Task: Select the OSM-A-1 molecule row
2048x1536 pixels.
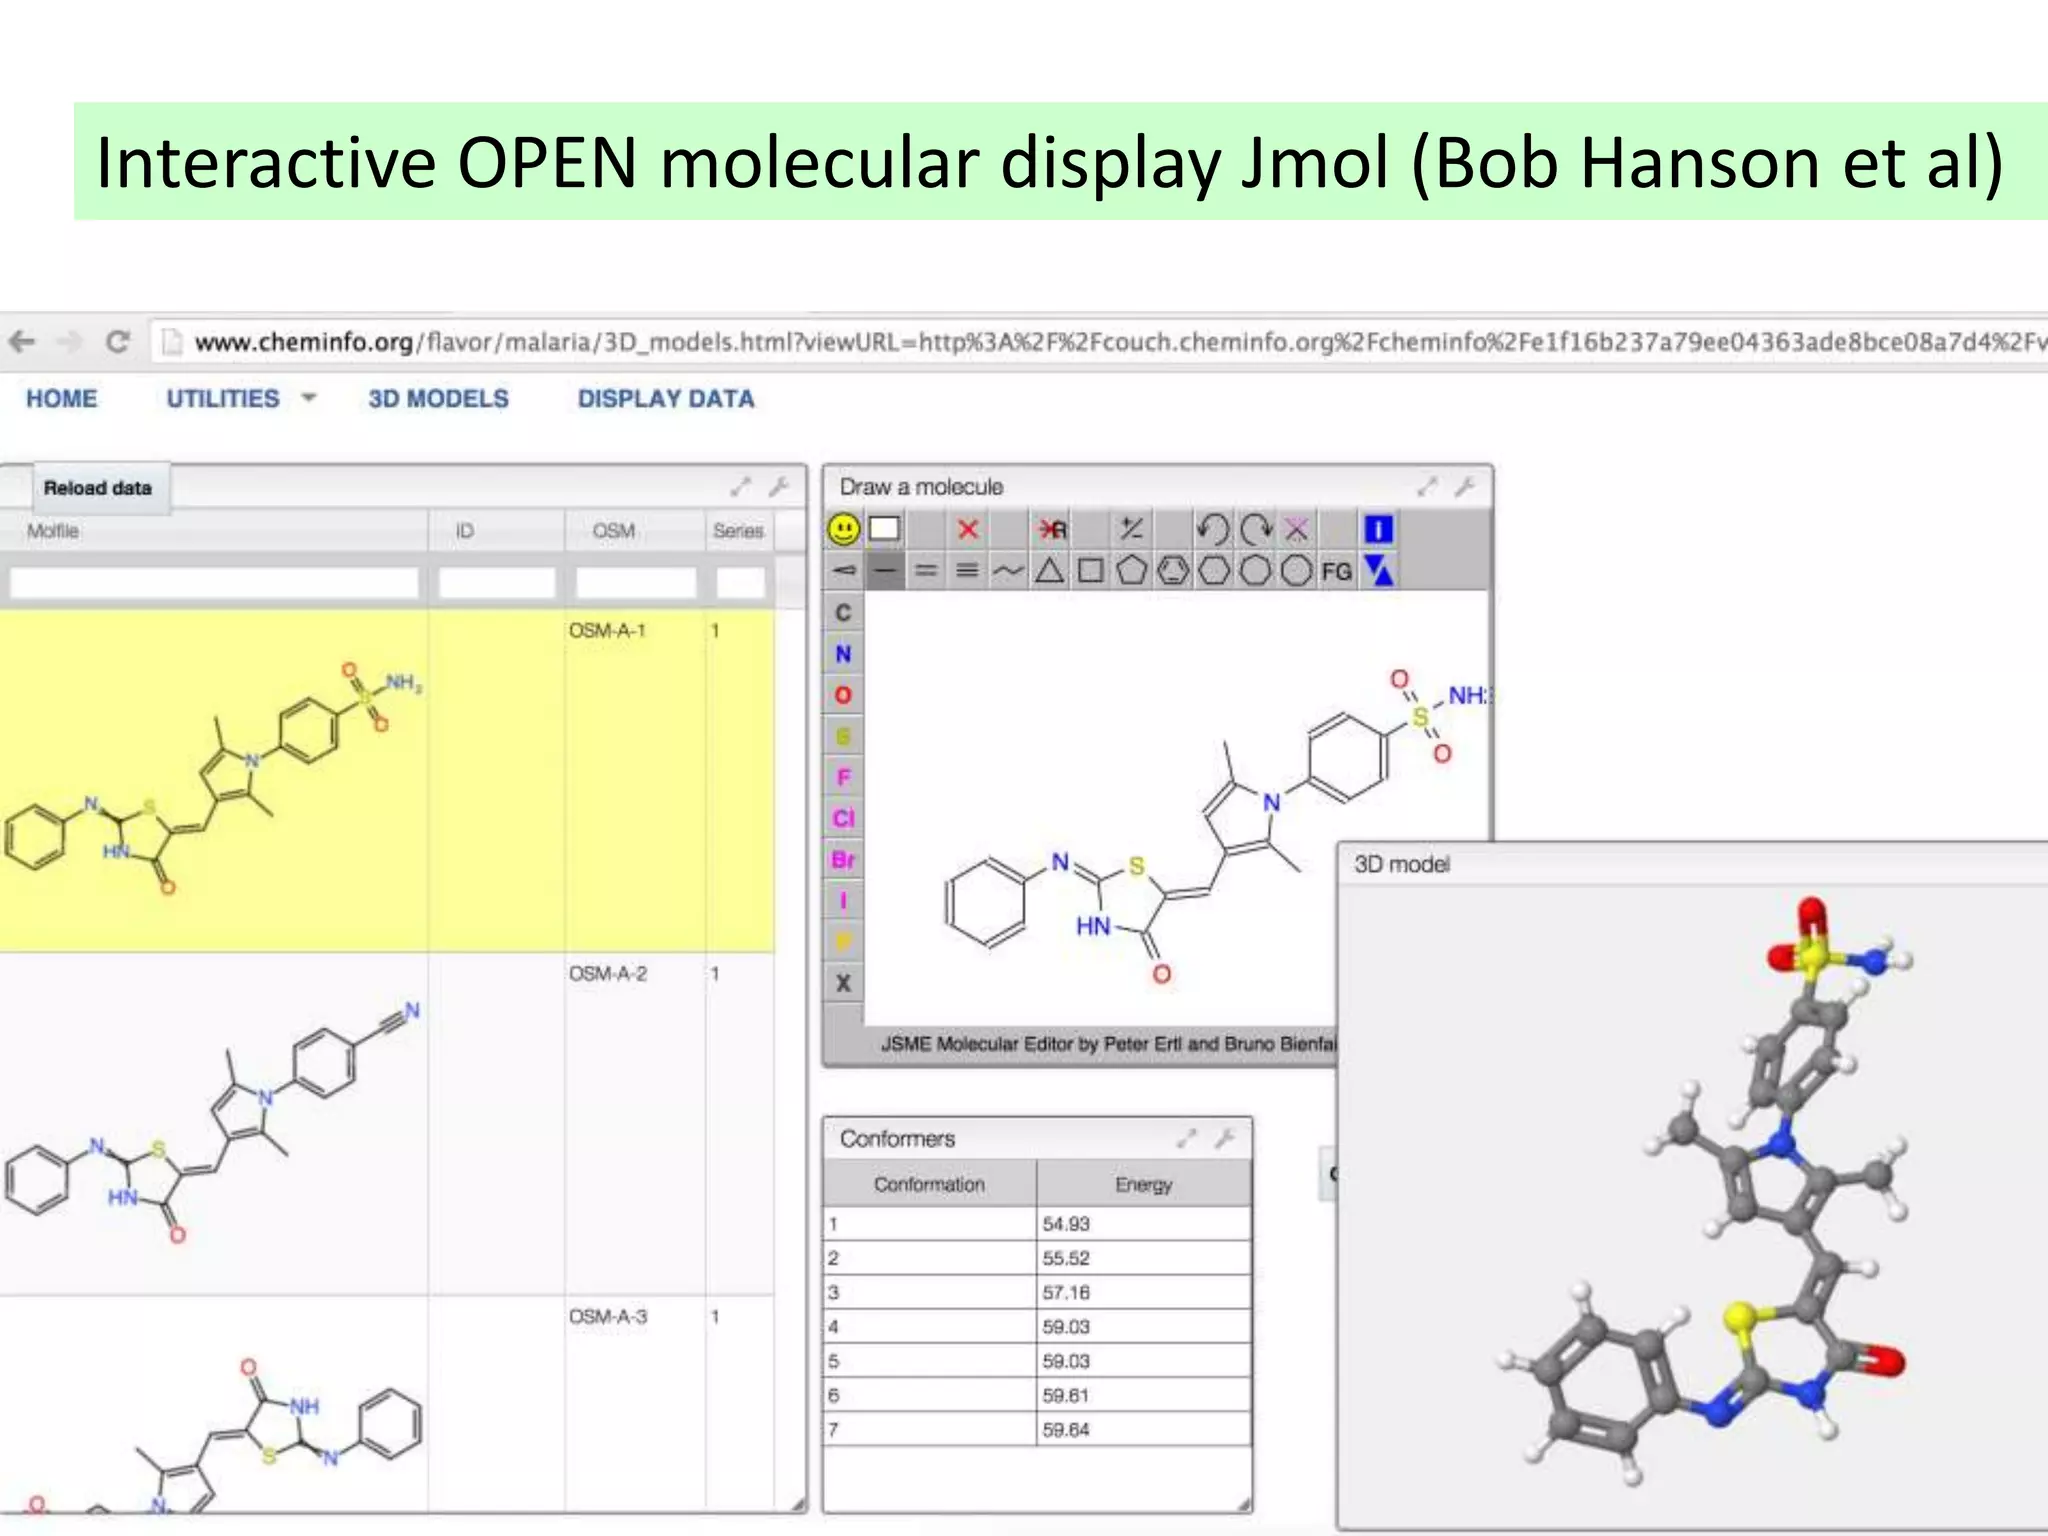Action: tap(387, 780)
